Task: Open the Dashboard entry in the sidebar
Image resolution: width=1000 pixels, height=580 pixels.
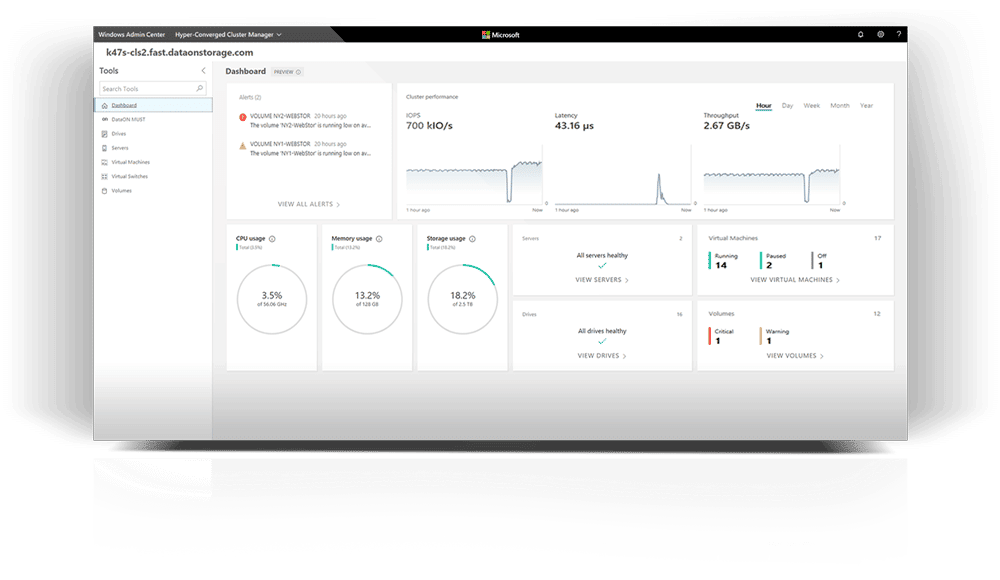Action: pyautogui.click(x=125, y=105)
